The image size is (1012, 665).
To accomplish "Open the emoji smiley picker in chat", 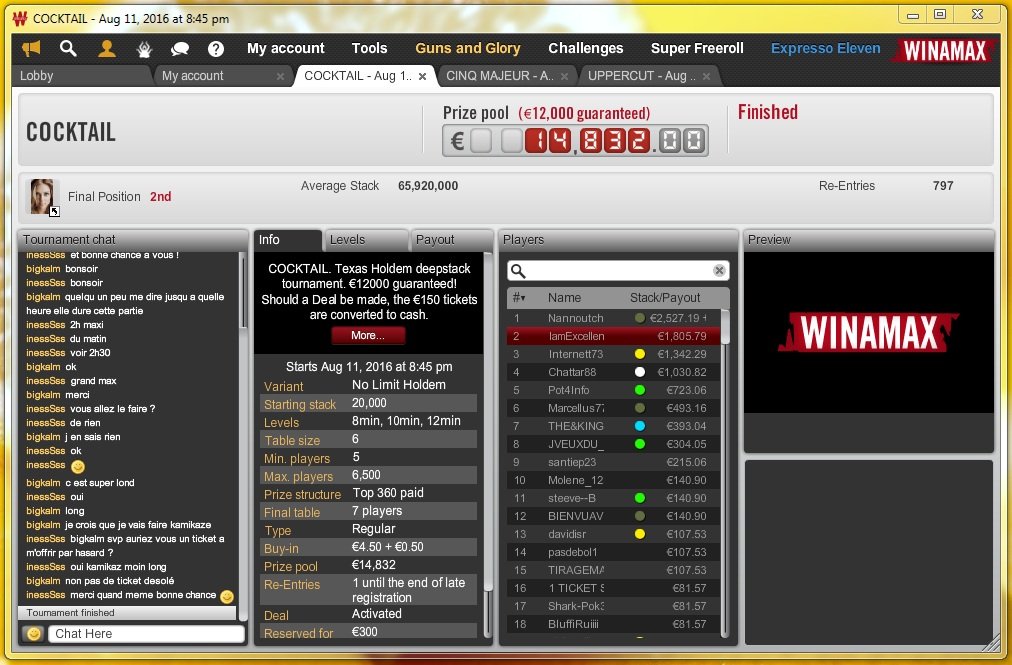I will 34,634.
